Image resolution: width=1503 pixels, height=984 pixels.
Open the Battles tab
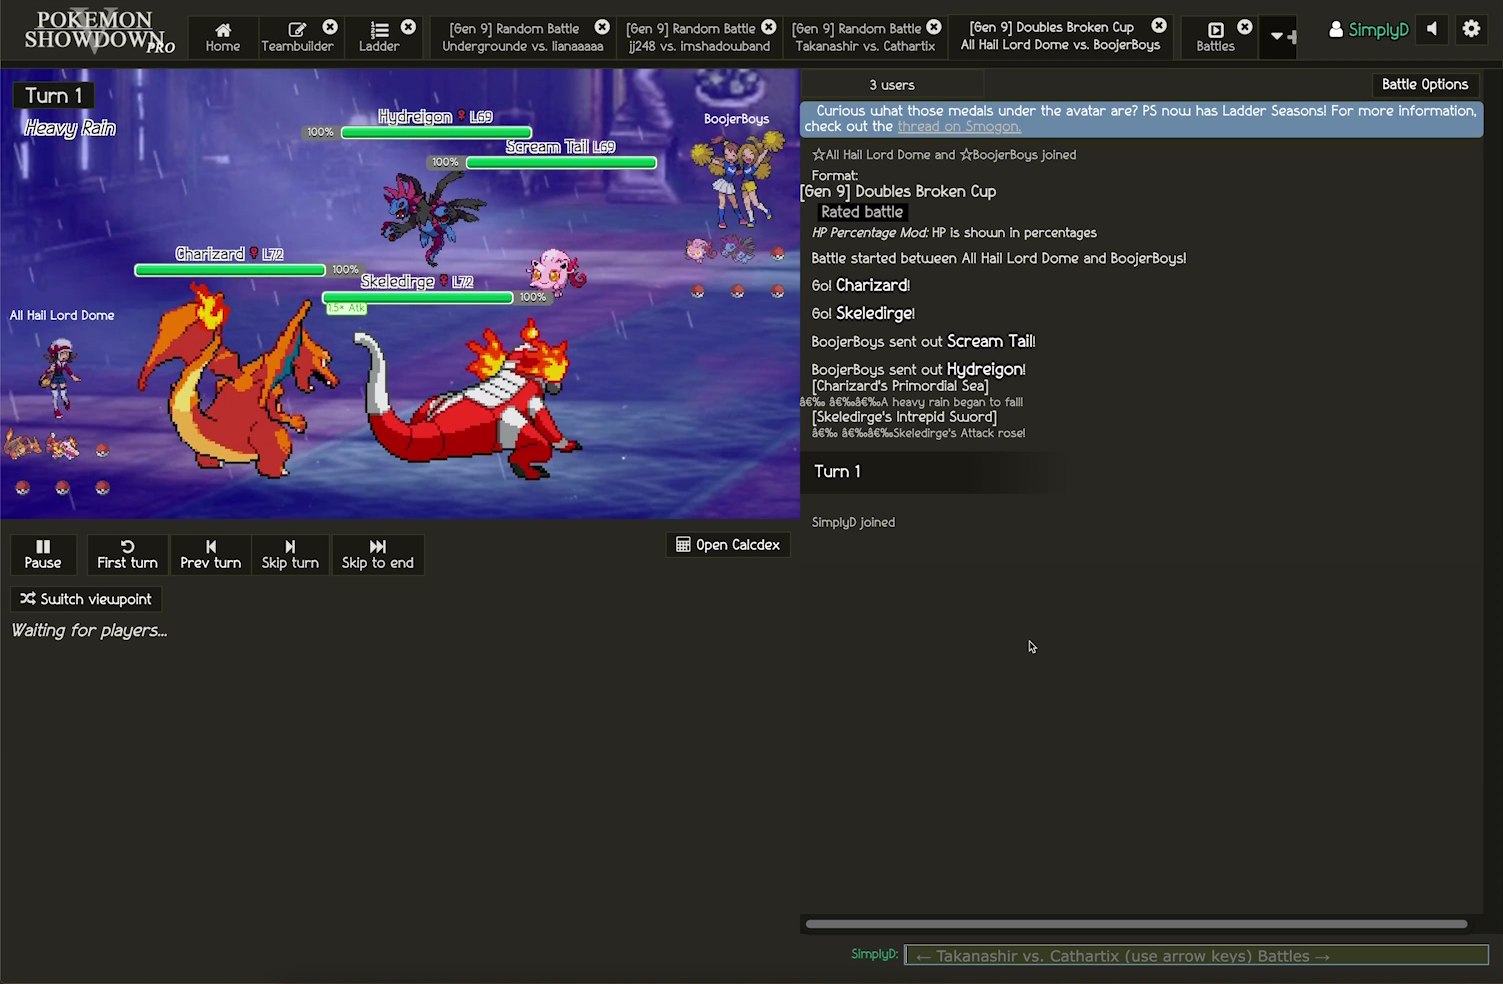point(1215,37)
